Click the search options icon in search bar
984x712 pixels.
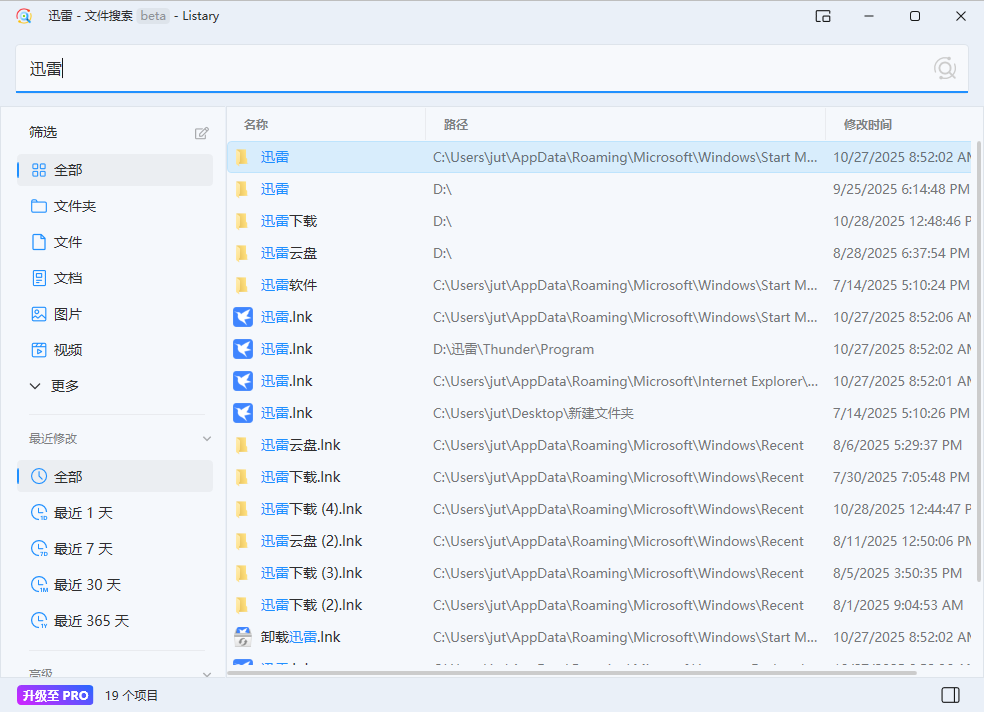(944, 68)
